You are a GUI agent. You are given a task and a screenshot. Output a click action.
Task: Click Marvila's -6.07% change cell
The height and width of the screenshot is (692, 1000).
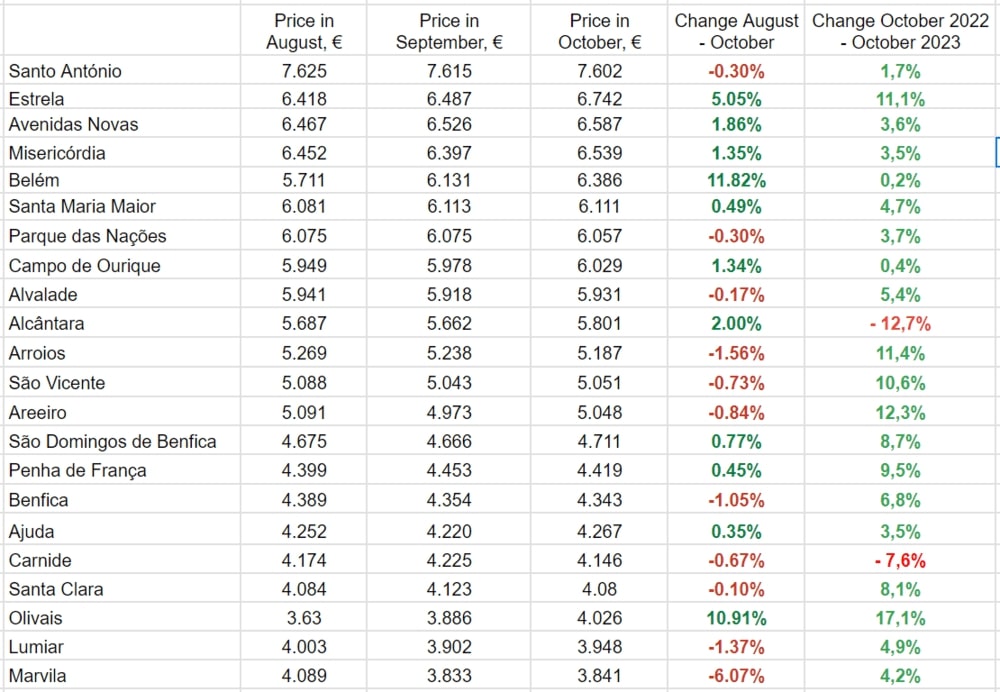coord(737,676)
